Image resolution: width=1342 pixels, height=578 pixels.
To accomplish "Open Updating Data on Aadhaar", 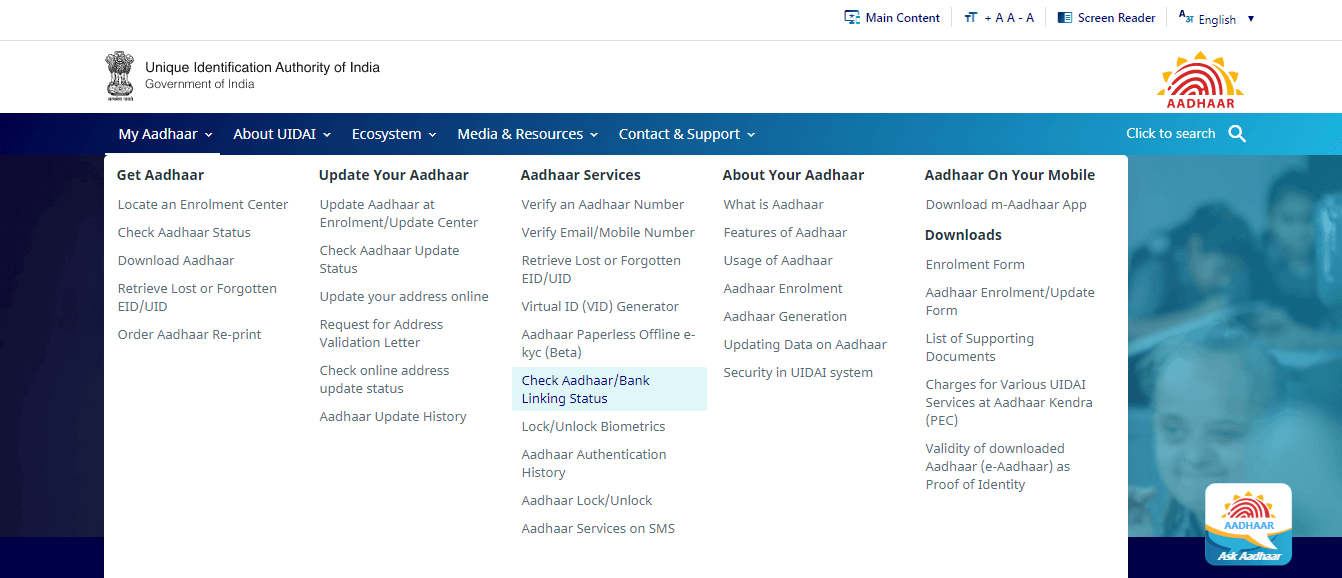I will (805, 344).
